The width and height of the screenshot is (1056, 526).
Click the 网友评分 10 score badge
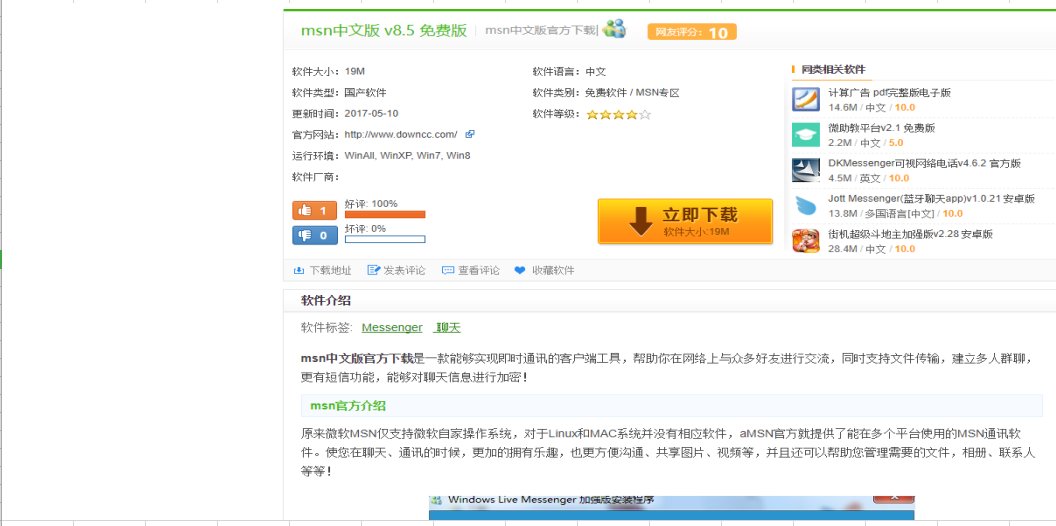(x=692, y=32)
